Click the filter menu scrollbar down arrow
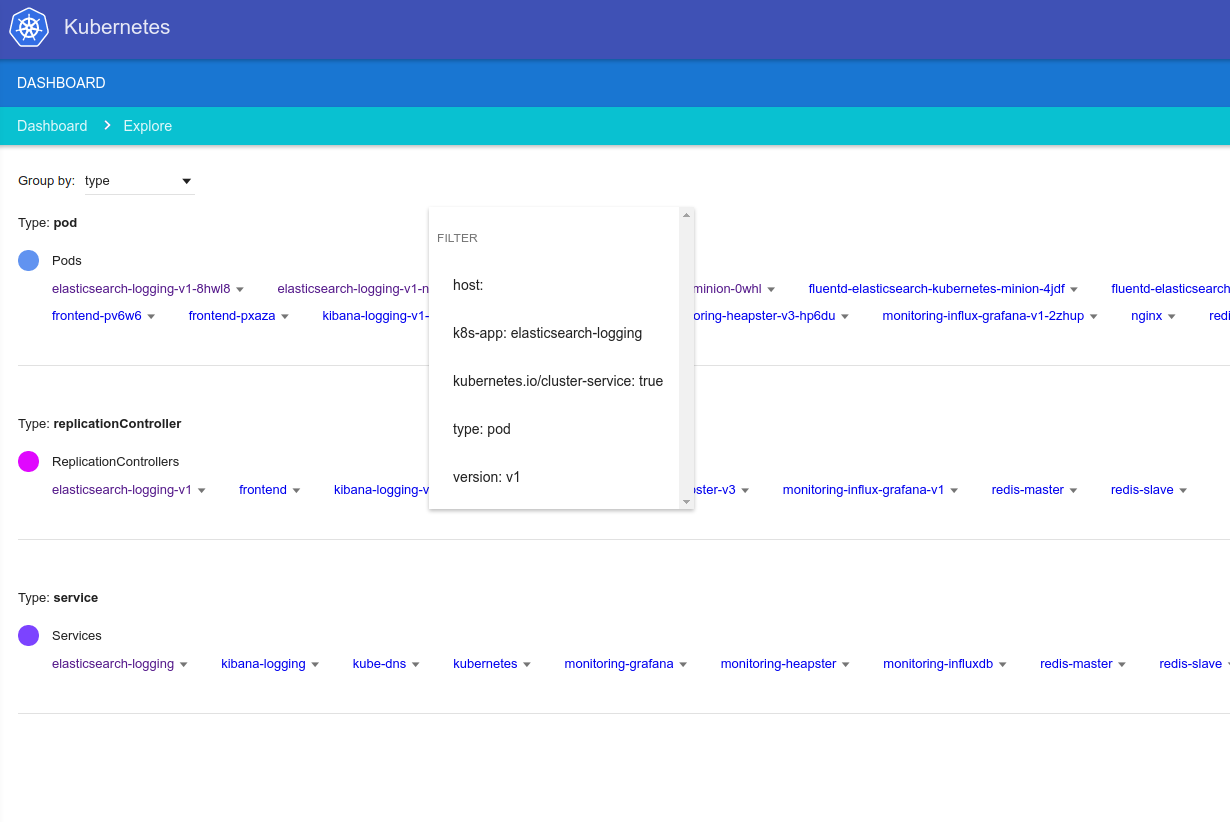Screen dimensions: 1230x822 686,502
